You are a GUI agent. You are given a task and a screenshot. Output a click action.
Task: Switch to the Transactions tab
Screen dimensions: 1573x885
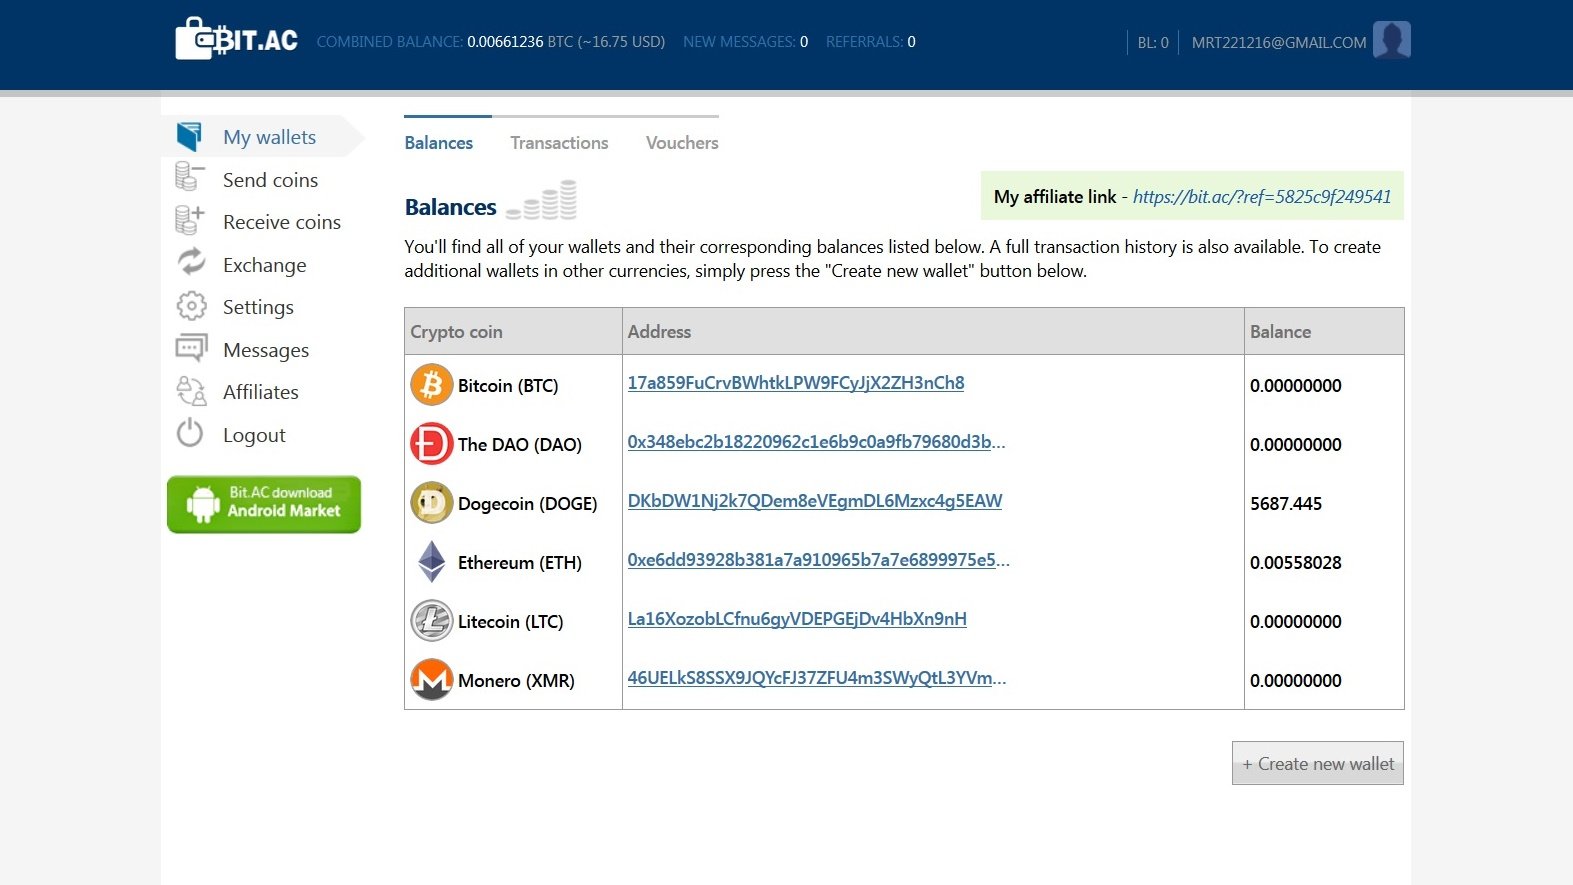[559, 143]
